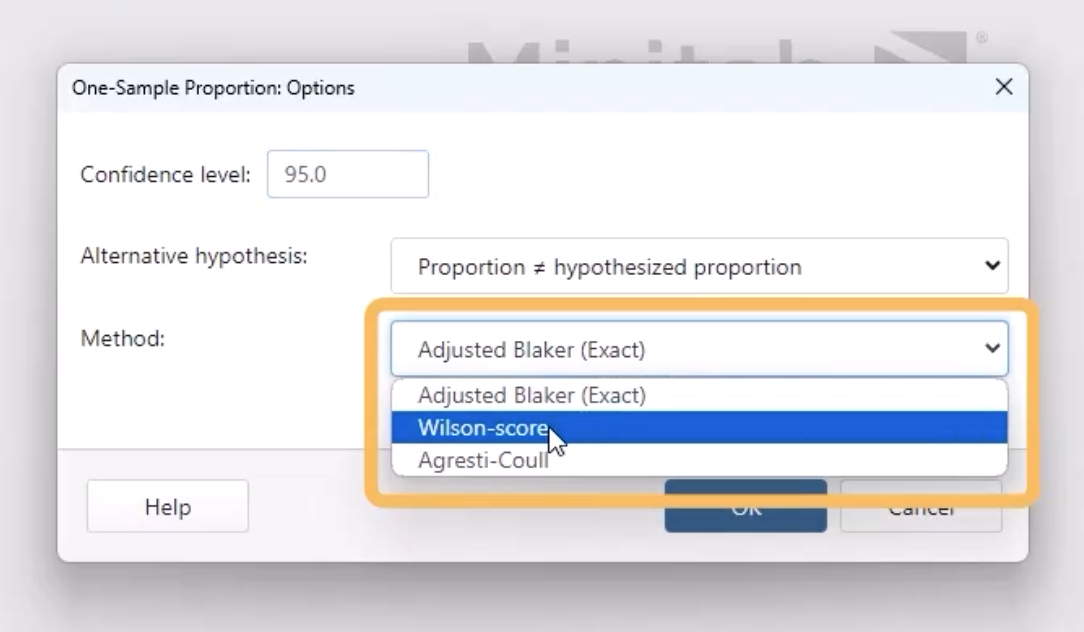This screenshot has width=1084, height=632.
Task: Click the Confidence level input field
Action: click(347, 174)
